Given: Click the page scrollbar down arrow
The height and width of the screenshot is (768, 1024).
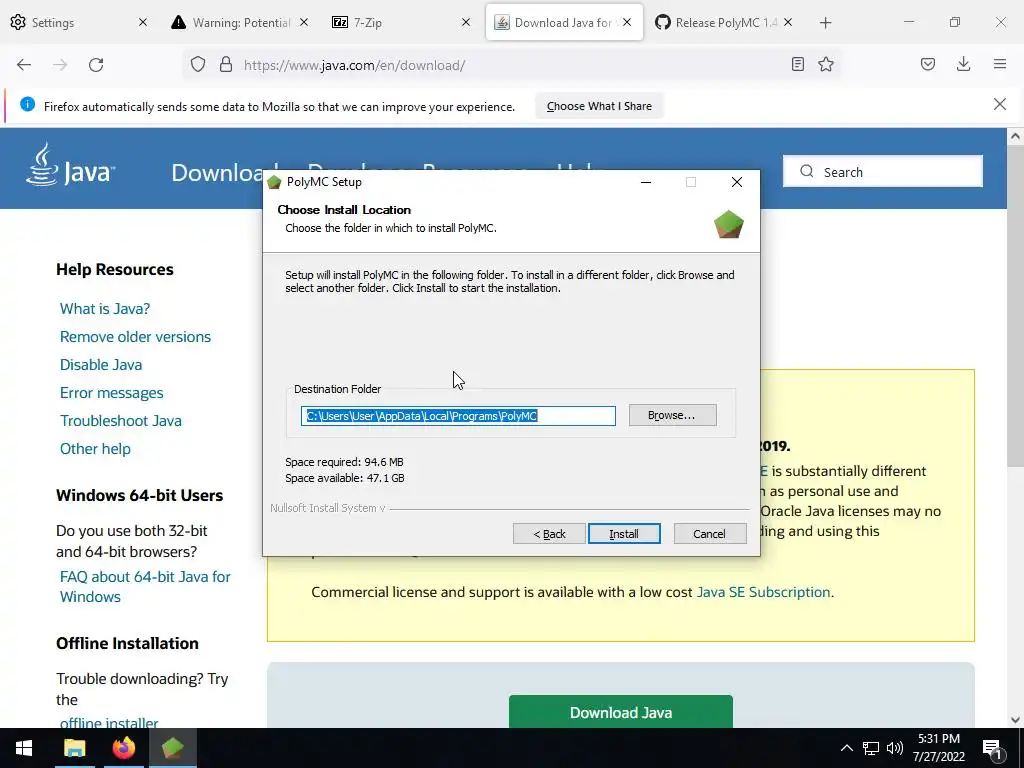Looking at the screenshot, I should [x=1014, y=720].
